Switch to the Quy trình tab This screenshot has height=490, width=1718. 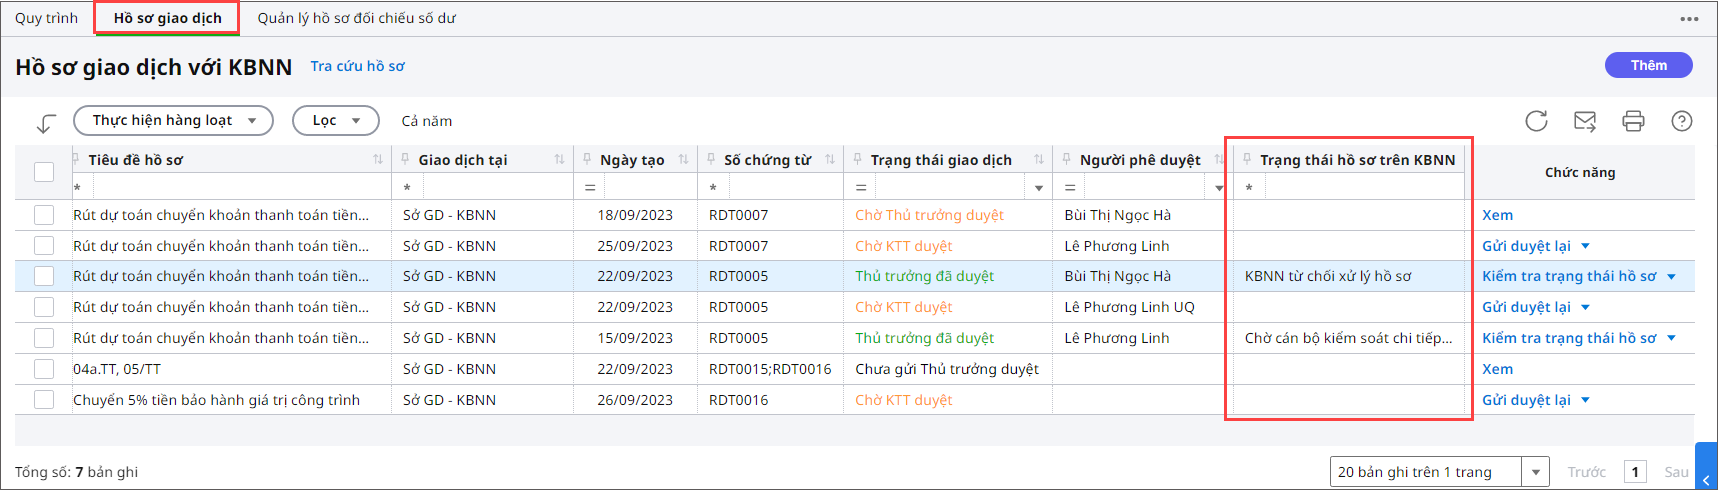pos(46,18)
